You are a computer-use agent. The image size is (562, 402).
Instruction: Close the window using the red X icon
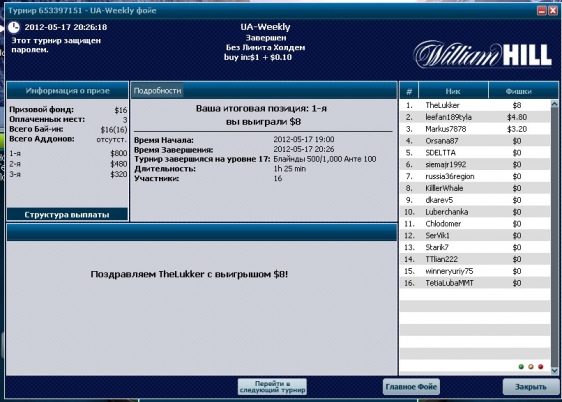(x=553, y=11)
